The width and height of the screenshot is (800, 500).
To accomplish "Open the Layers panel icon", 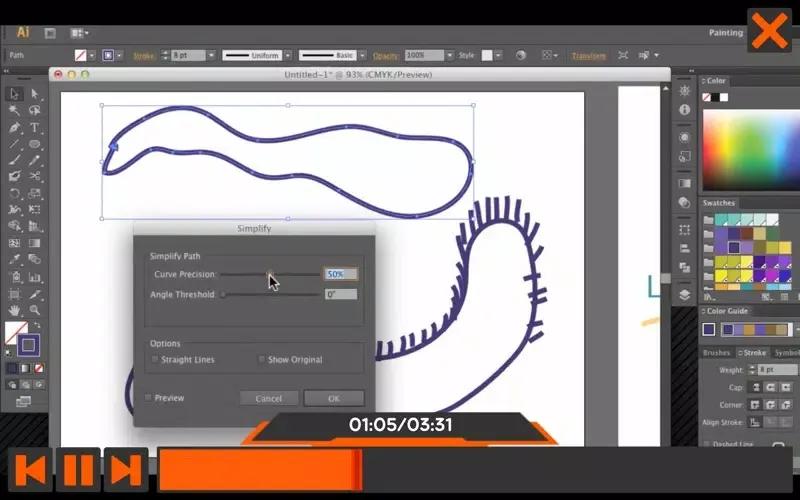I will pyautogui.click(x=685, y=295).
